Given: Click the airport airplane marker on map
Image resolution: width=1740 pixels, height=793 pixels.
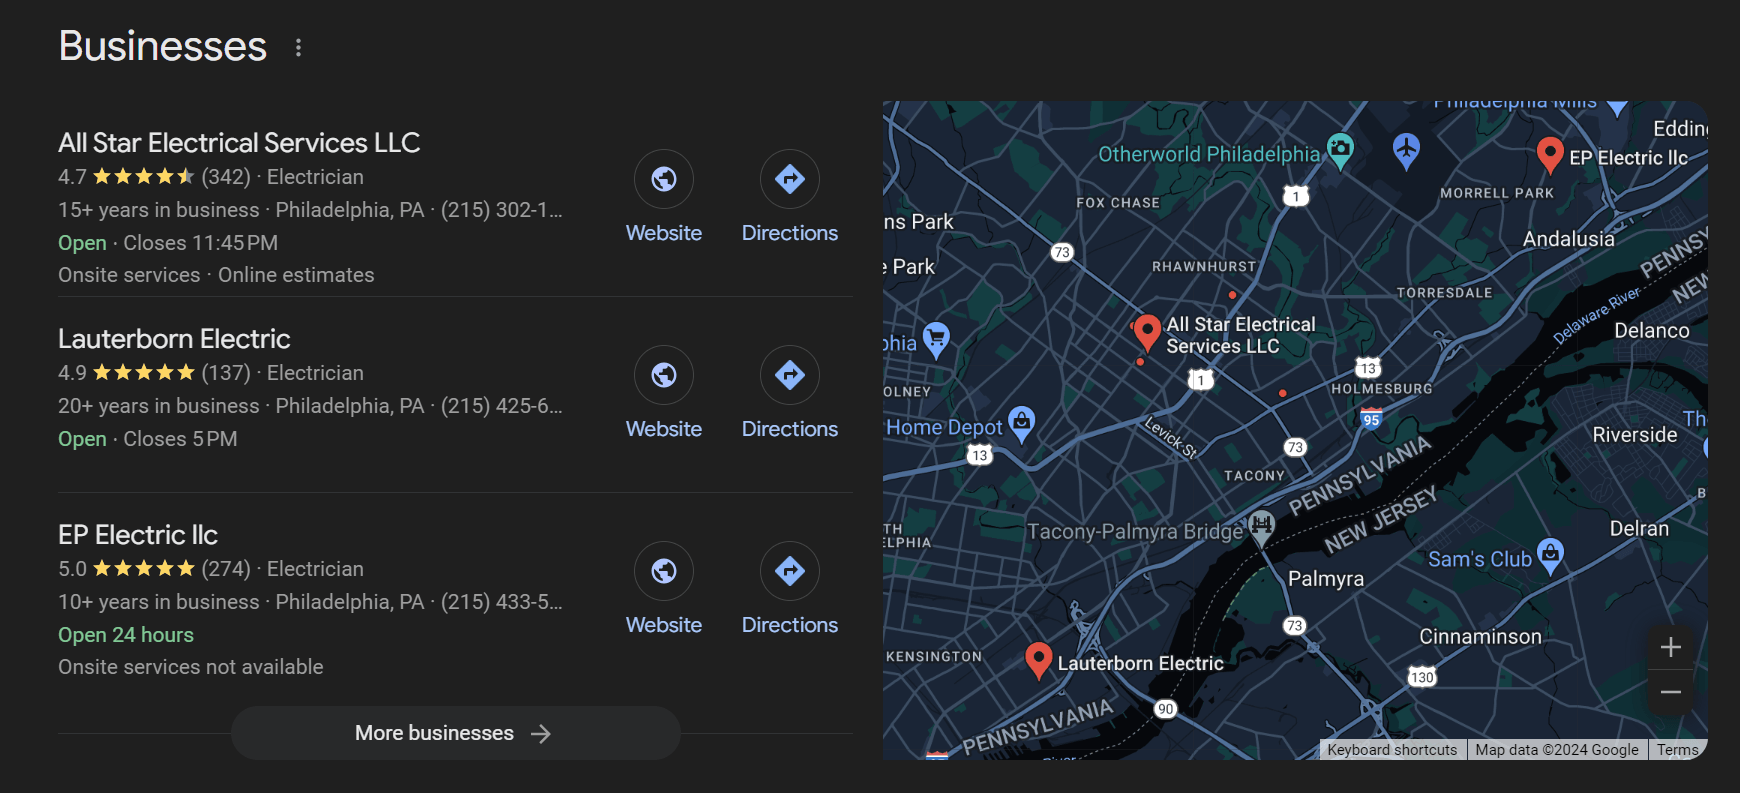Looking at the screenshot, I should [x=1406, y=151].
